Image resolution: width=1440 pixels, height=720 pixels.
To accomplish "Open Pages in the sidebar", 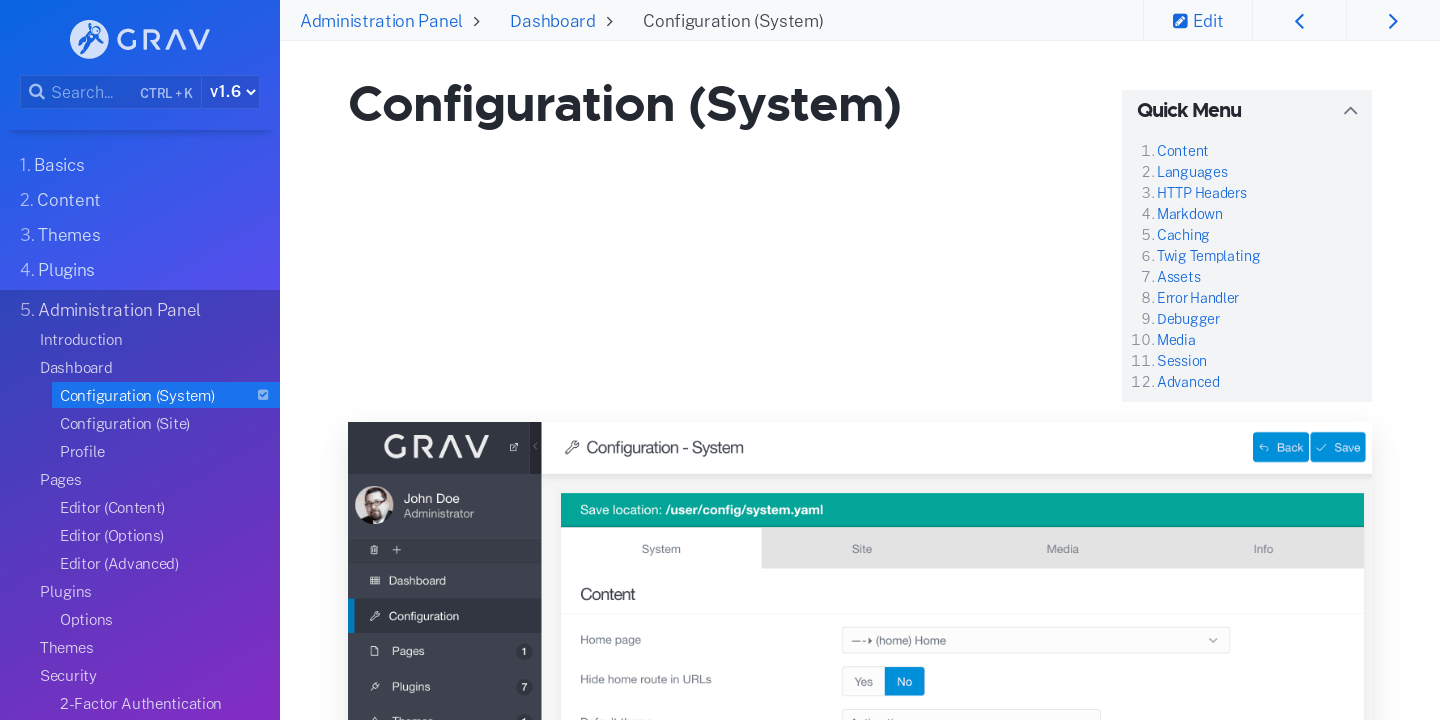I will click(x=61, y=480).
